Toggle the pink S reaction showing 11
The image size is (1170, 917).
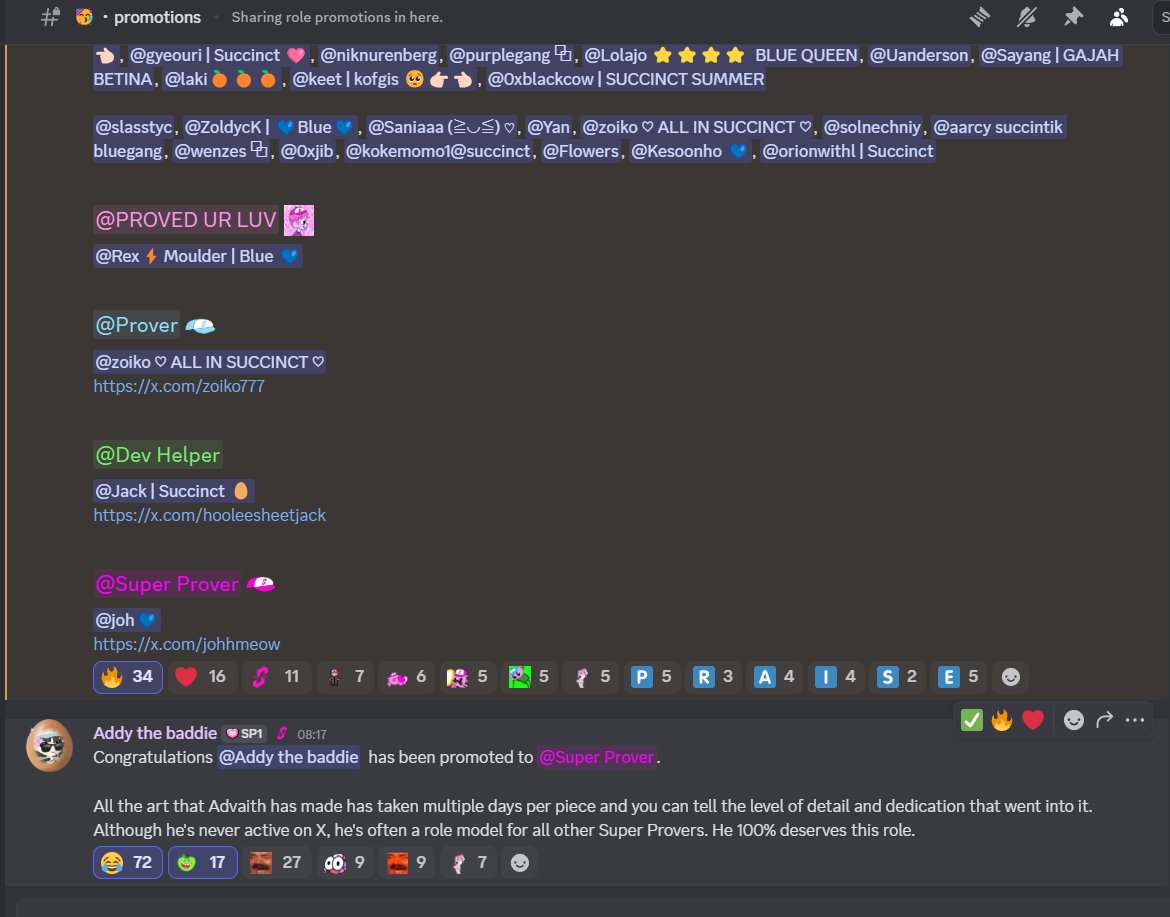point(277,677)
